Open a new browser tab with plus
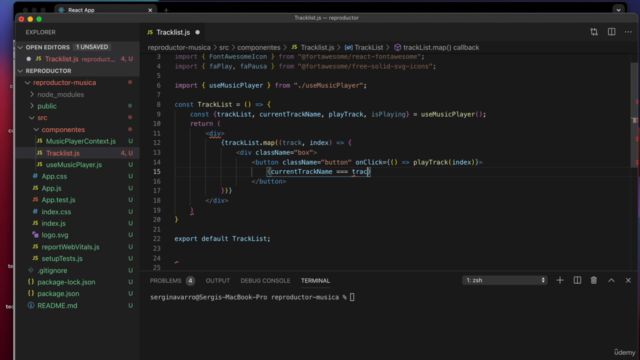 click(x=166, y=10)
